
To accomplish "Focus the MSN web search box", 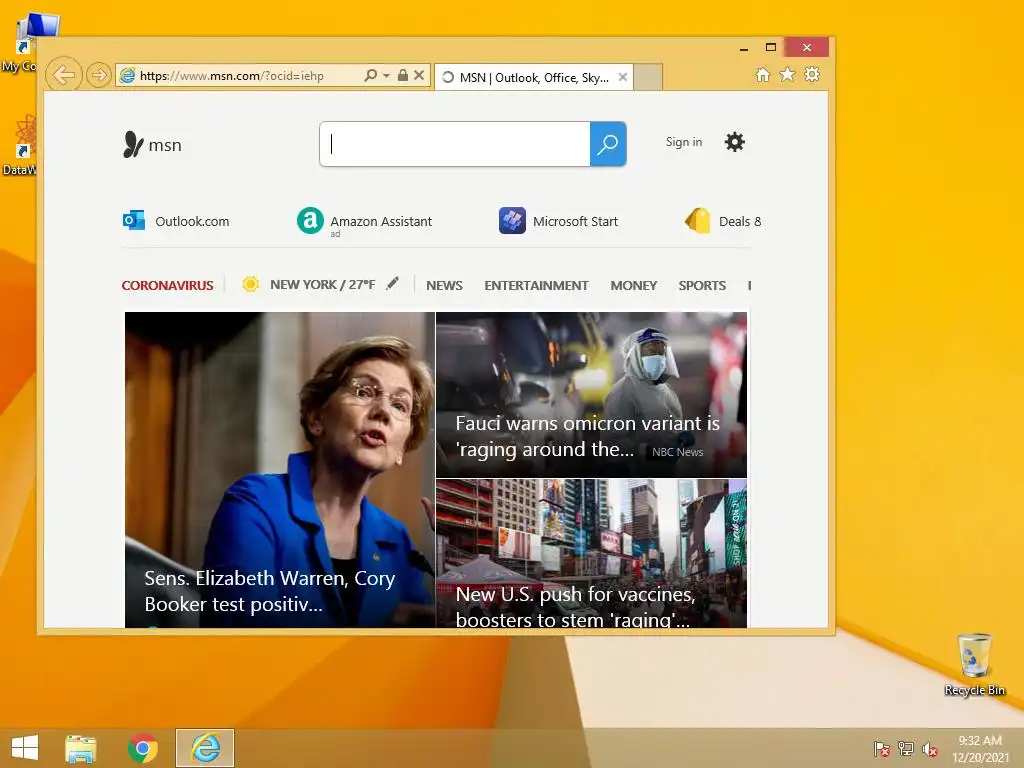I will coord(455,144).
